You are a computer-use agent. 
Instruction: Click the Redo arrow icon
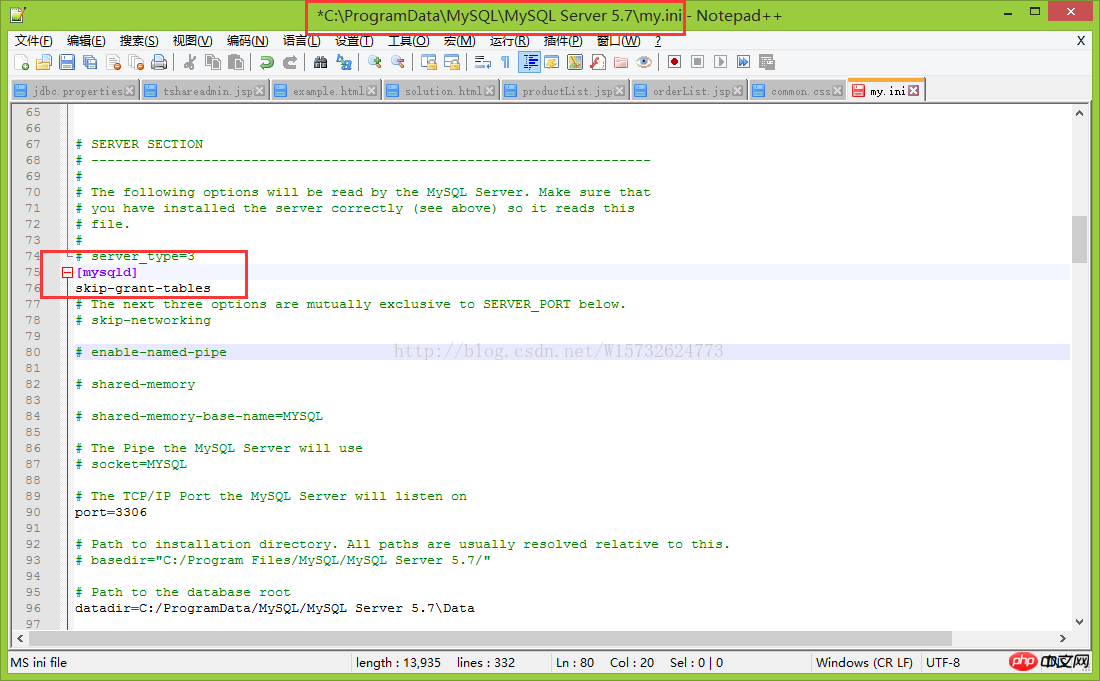click(290, 62)
